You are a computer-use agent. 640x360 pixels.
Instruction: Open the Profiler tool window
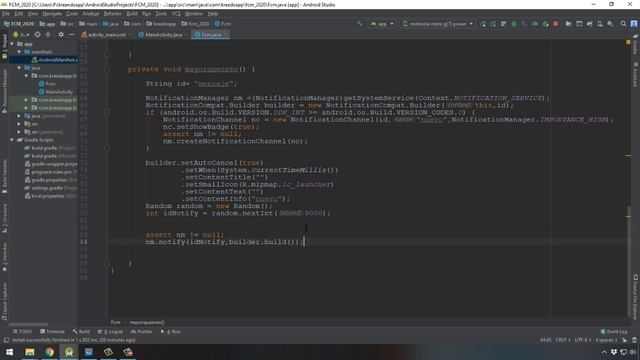point(141,332)
